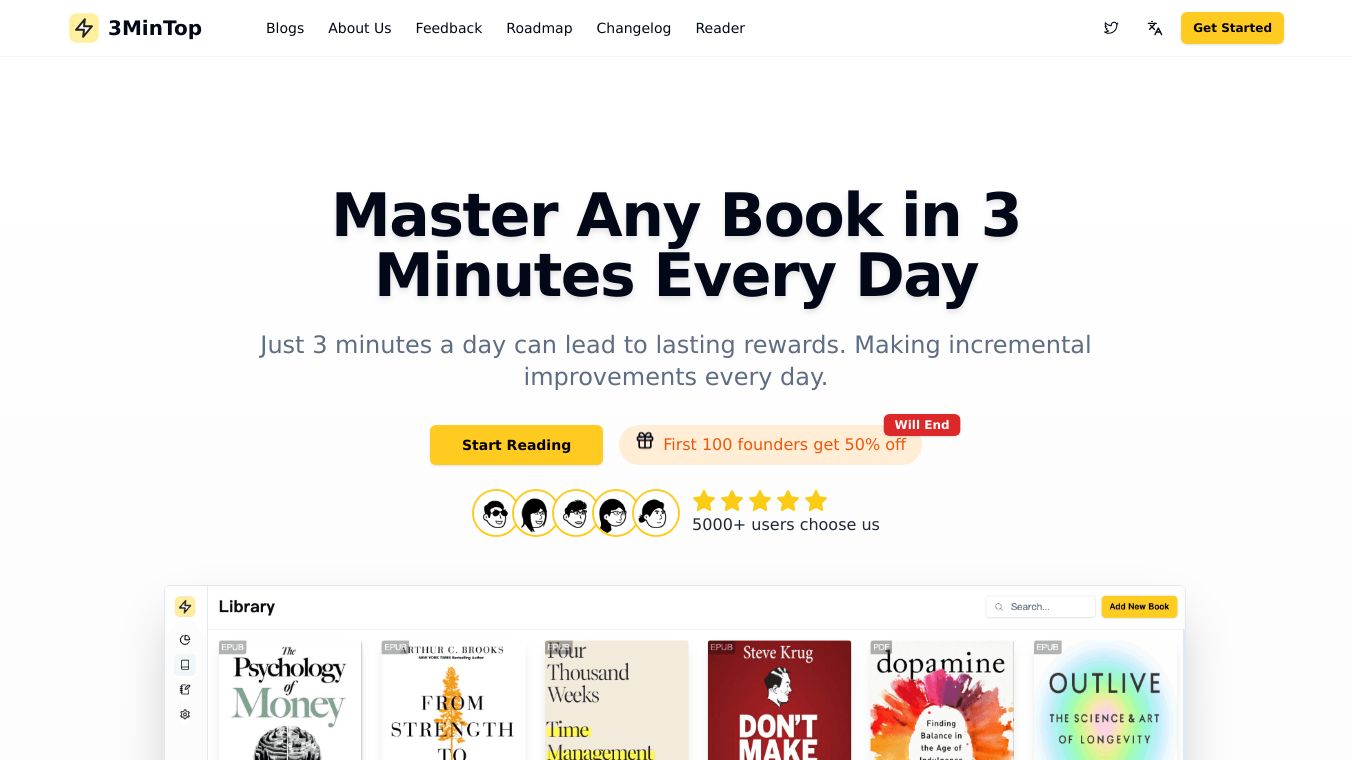Go to the Roadmap page
This screenshot has width=1352, height=760.
pos(539,28)
